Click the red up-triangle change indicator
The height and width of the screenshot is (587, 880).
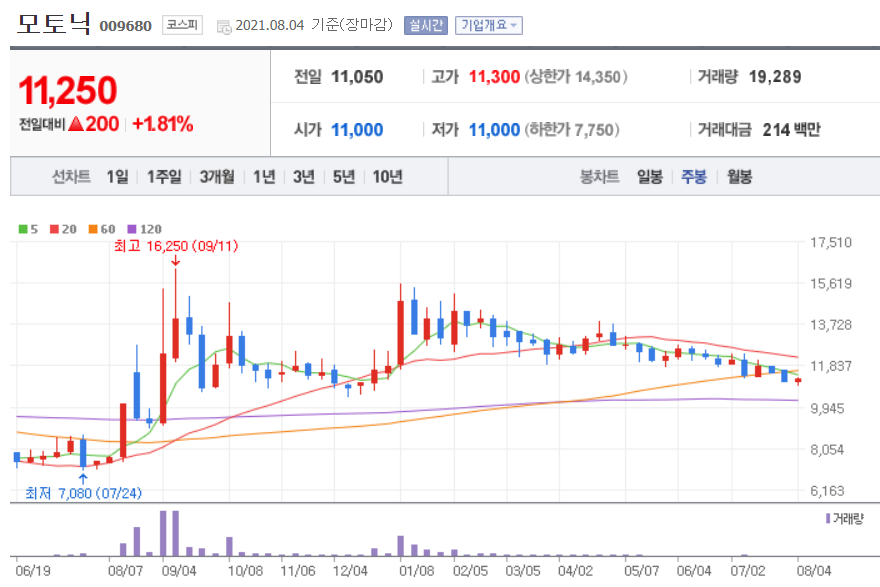pos(76,124)
